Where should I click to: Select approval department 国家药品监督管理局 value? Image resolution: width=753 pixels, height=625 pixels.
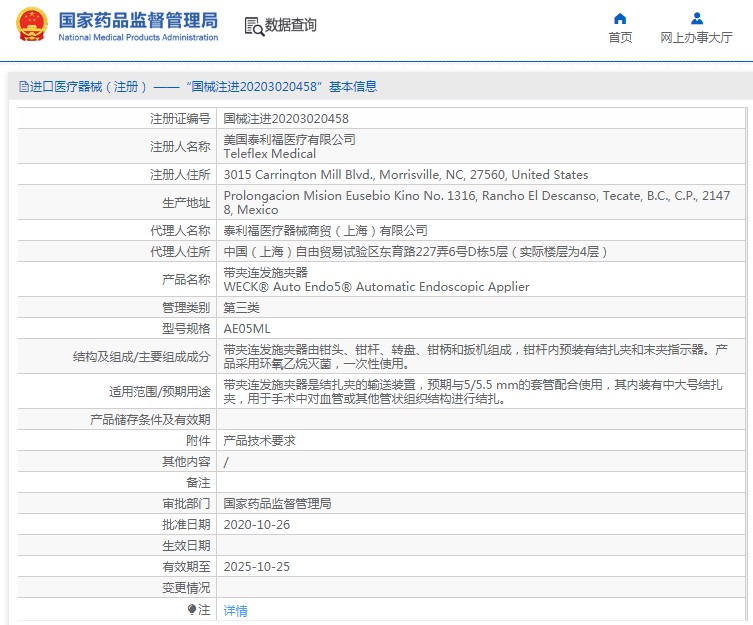[278, 504]
